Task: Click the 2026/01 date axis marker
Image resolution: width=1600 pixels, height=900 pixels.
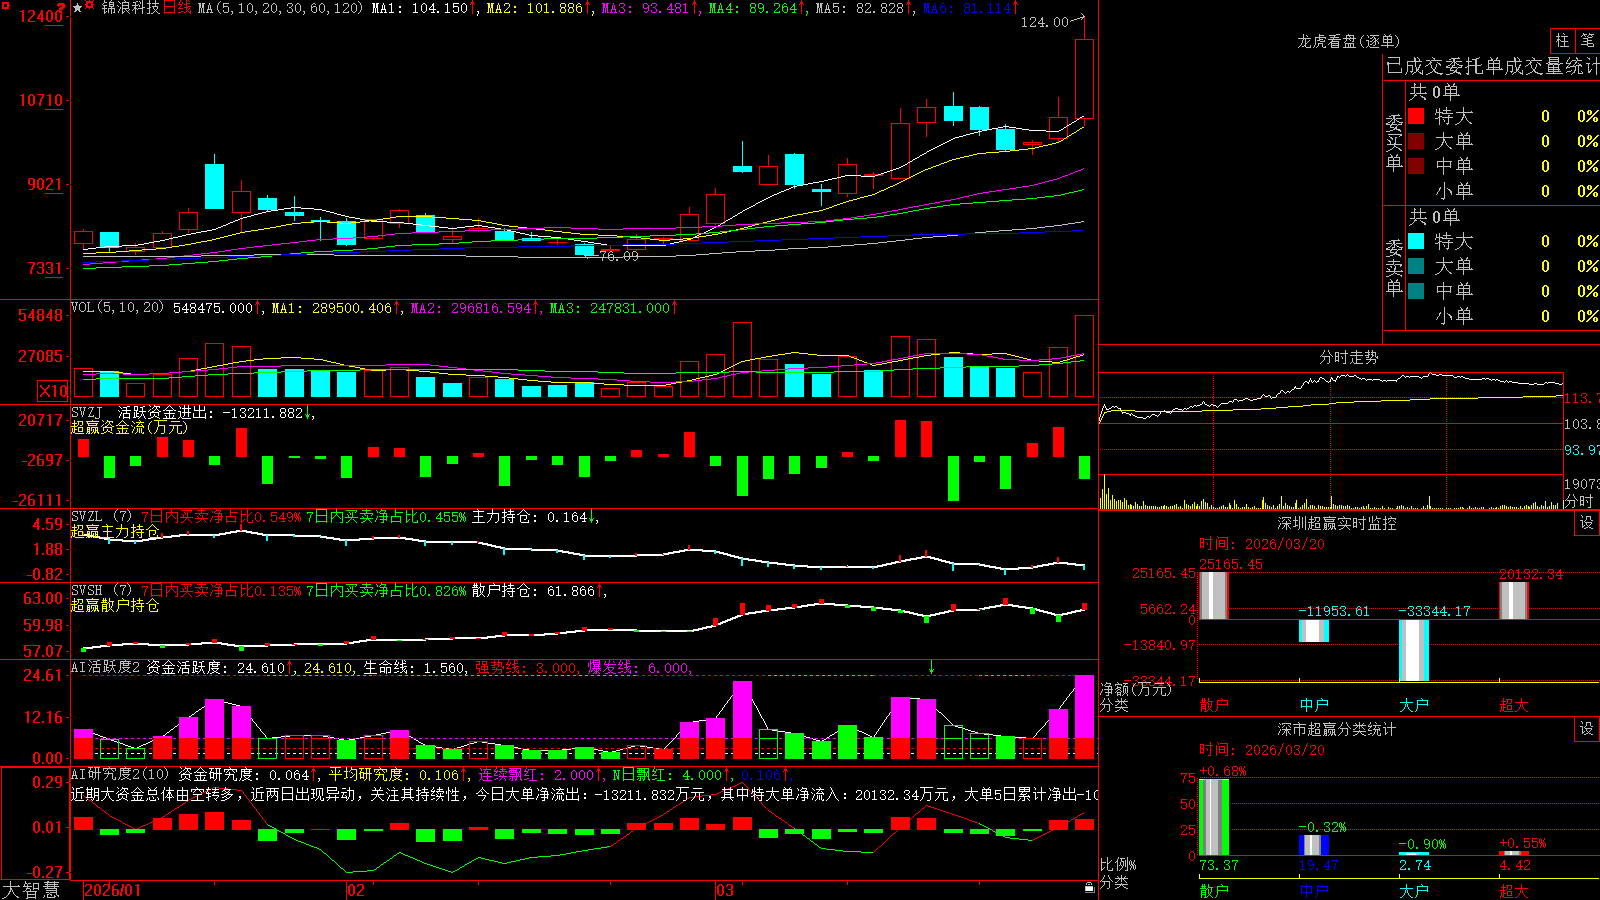Action: point(113,890)
